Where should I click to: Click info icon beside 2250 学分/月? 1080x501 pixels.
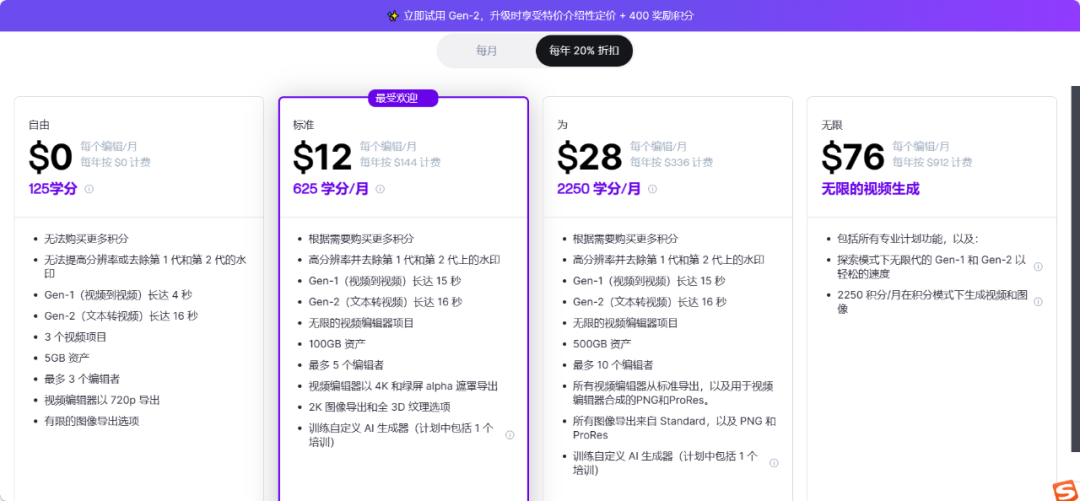[652, 189]
